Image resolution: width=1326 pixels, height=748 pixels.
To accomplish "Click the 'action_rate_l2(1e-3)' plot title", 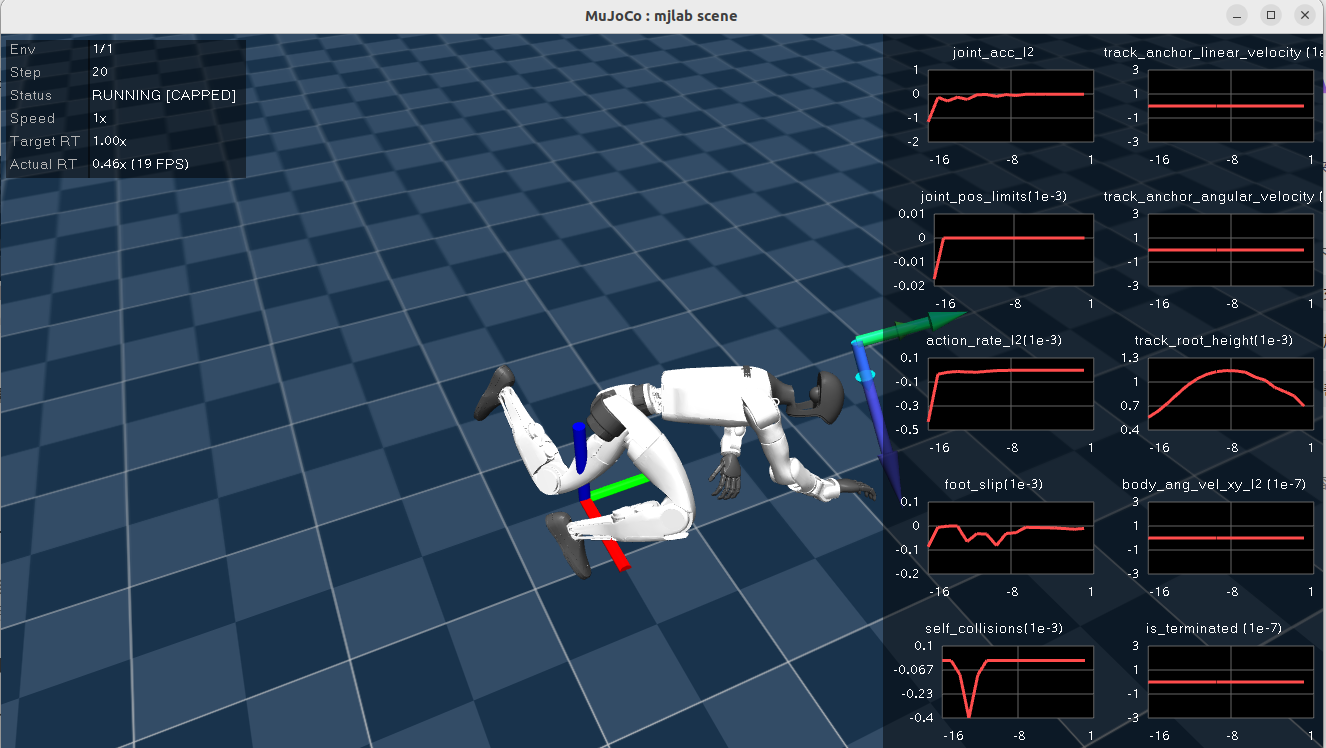I will click(994, 340).
